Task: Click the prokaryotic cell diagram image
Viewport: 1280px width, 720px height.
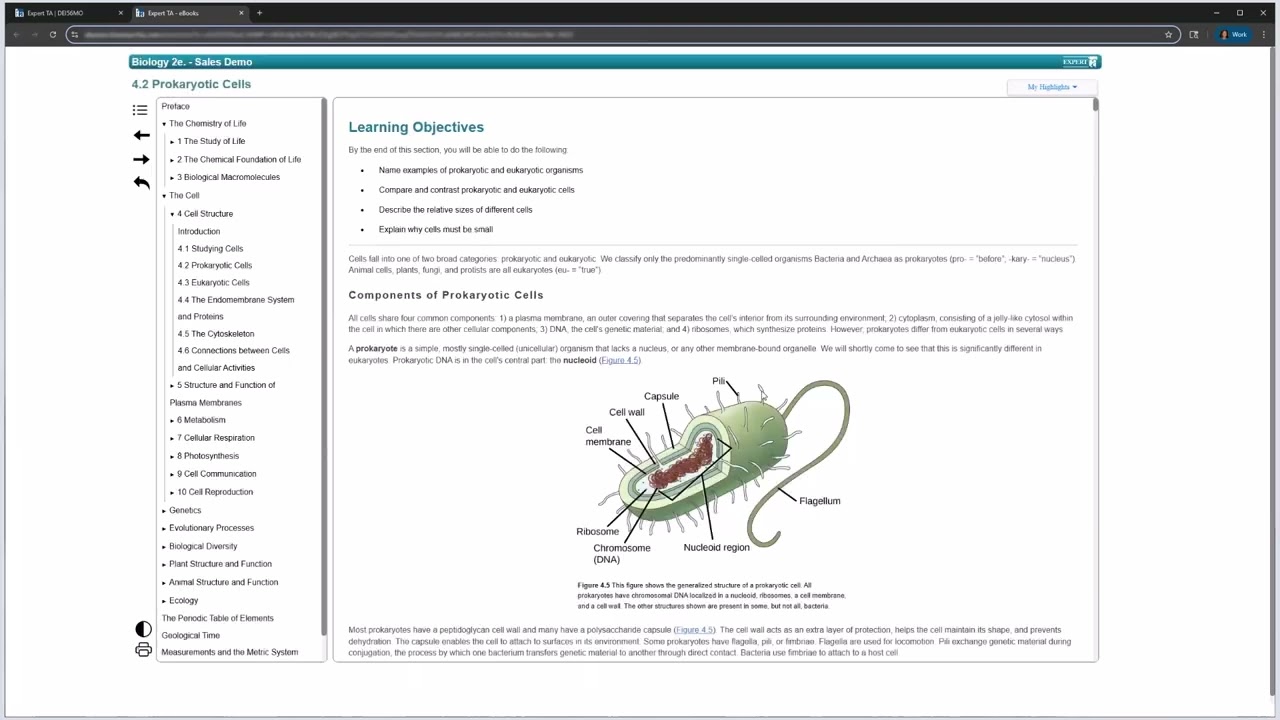Action: 713,472
